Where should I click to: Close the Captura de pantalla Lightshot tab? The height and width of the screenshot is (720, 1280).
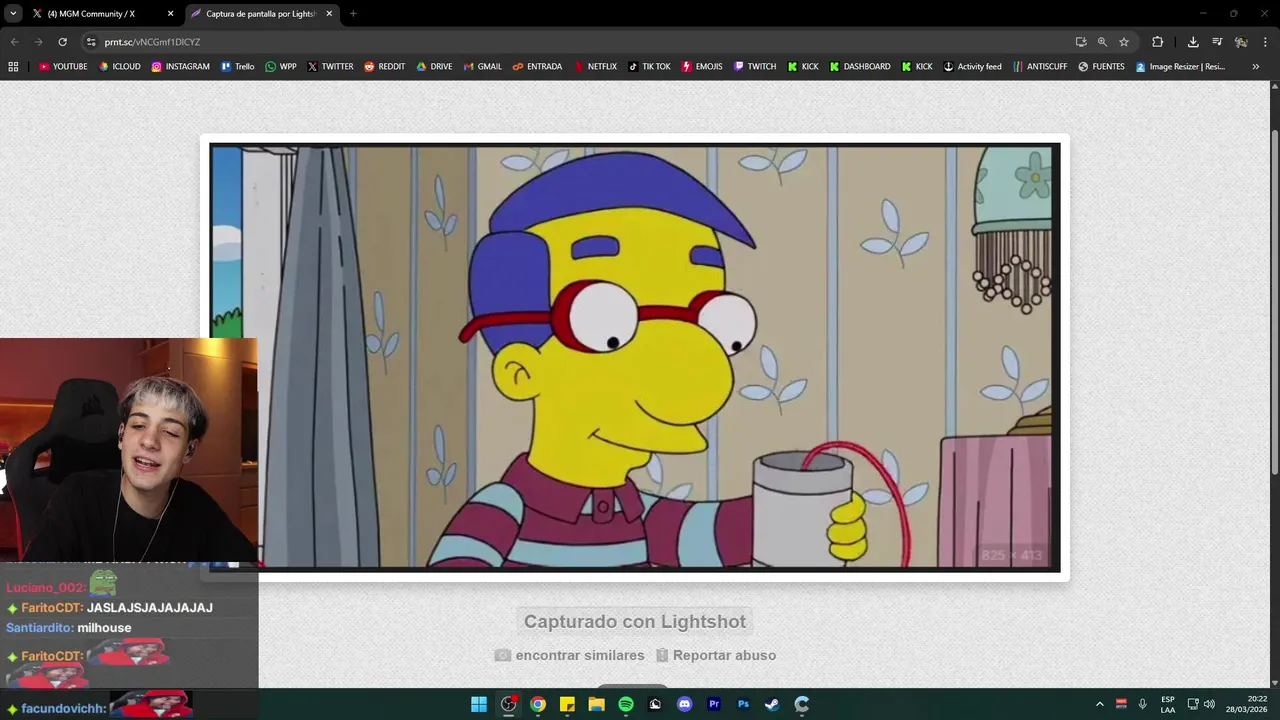point(329,14)
